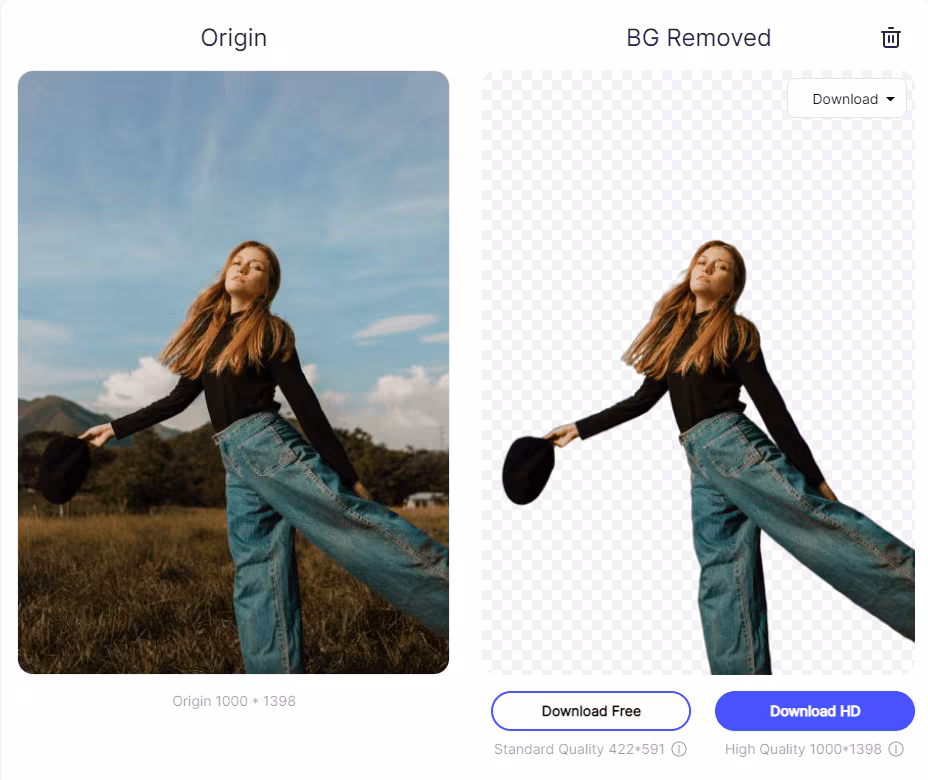
Task: Click the 'Origin 1000 * 1398' caption
Action: (234, 701)
